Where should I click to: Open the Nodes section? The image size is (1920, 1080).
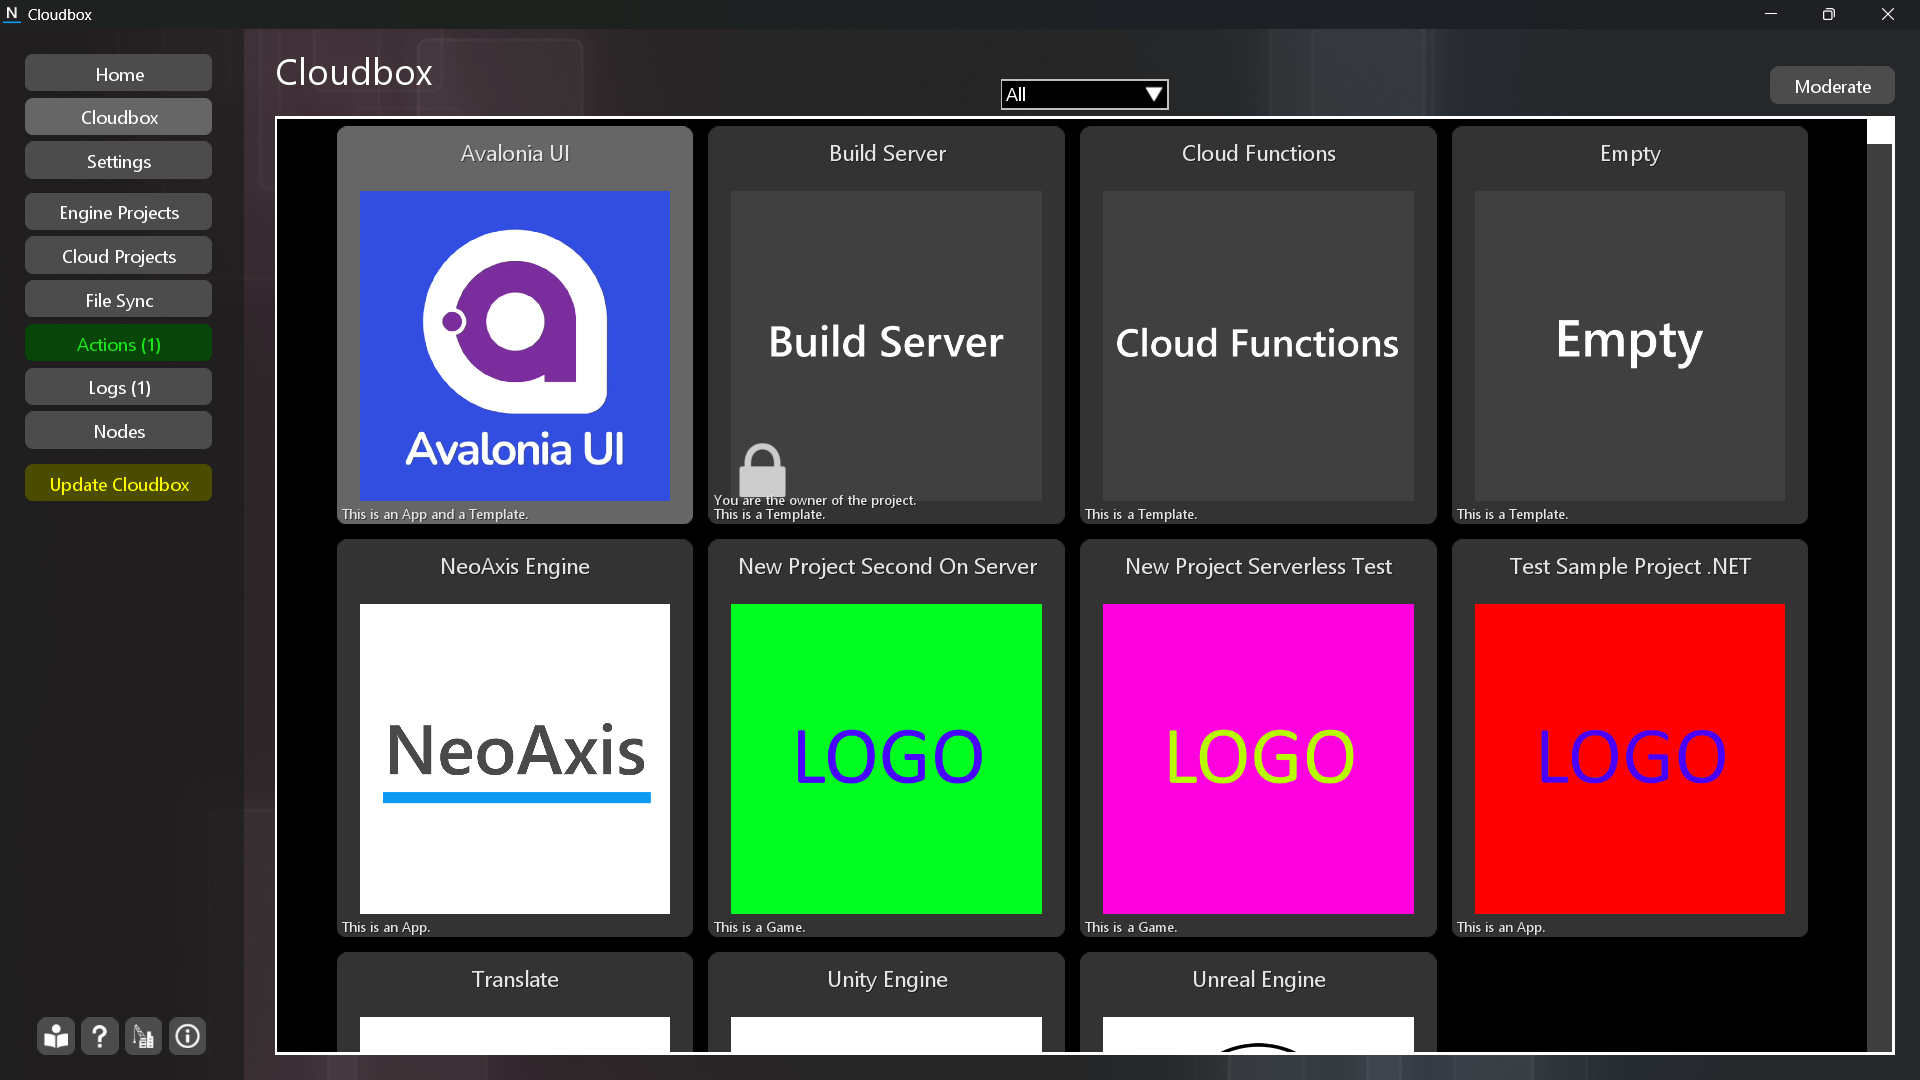tap(119, 431)
